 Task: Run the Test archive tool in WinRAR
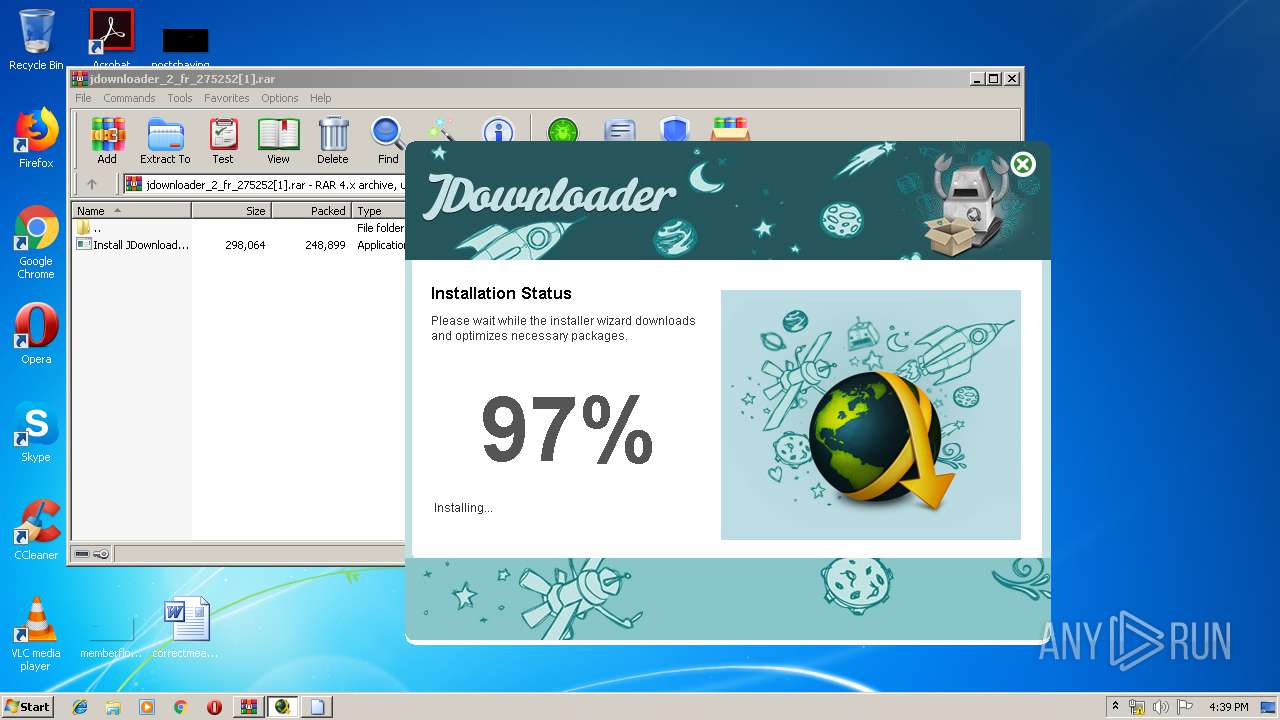[x=223, y=141]
